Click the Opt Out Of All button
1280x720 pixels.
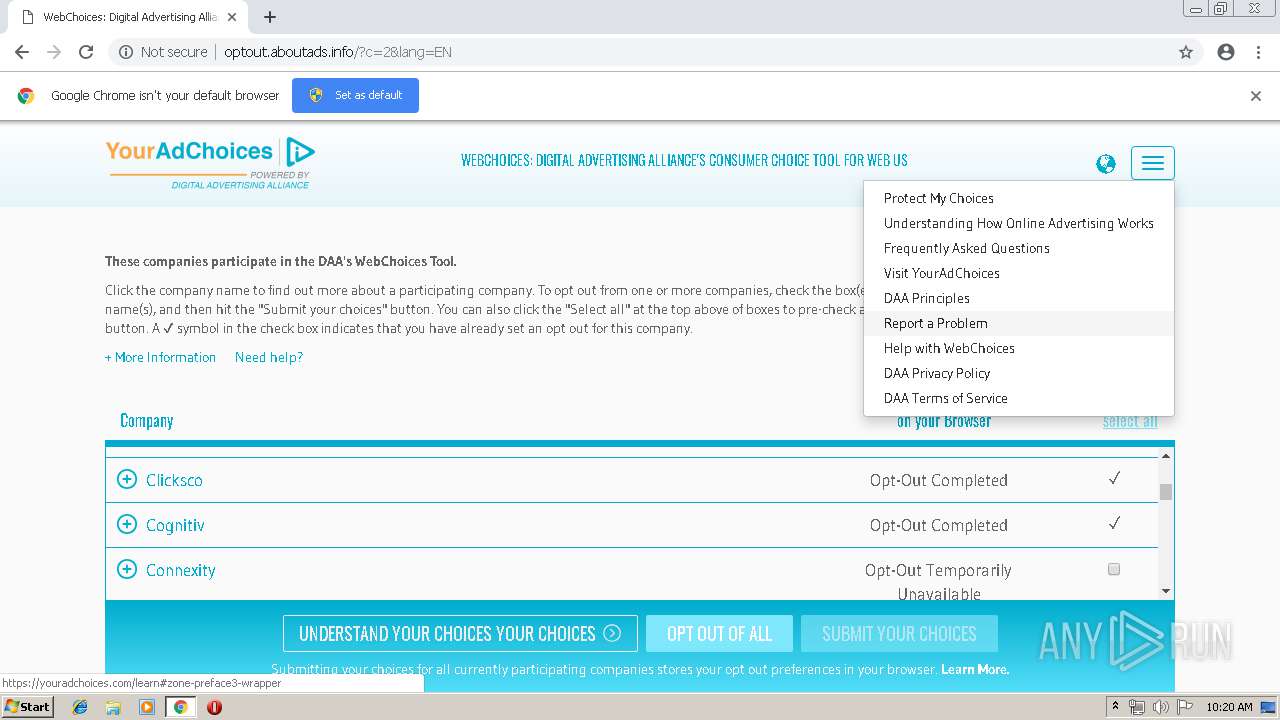pyautogui.click(x=719, y=634)
